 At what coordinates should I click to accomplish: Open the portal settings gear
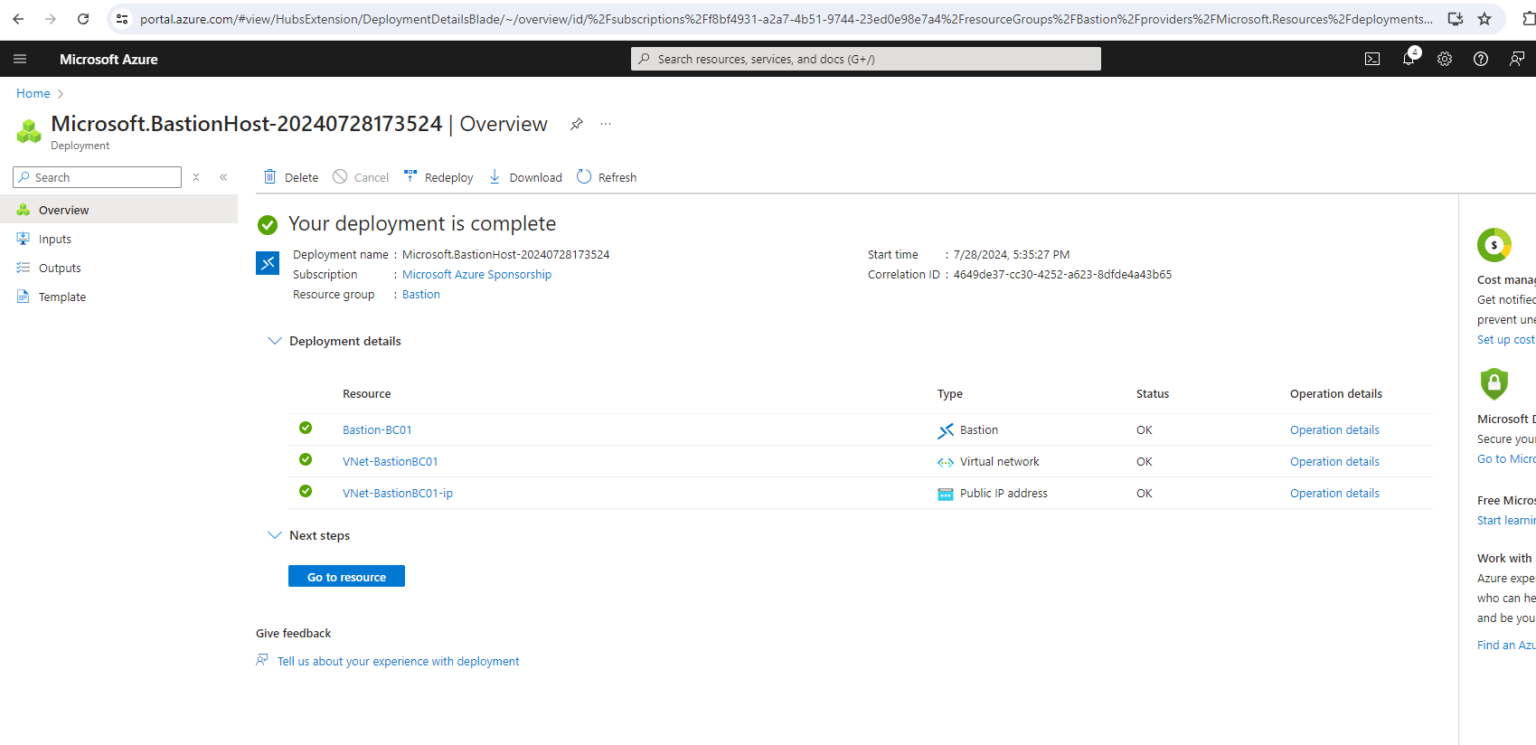click(x=1444, y=59)
